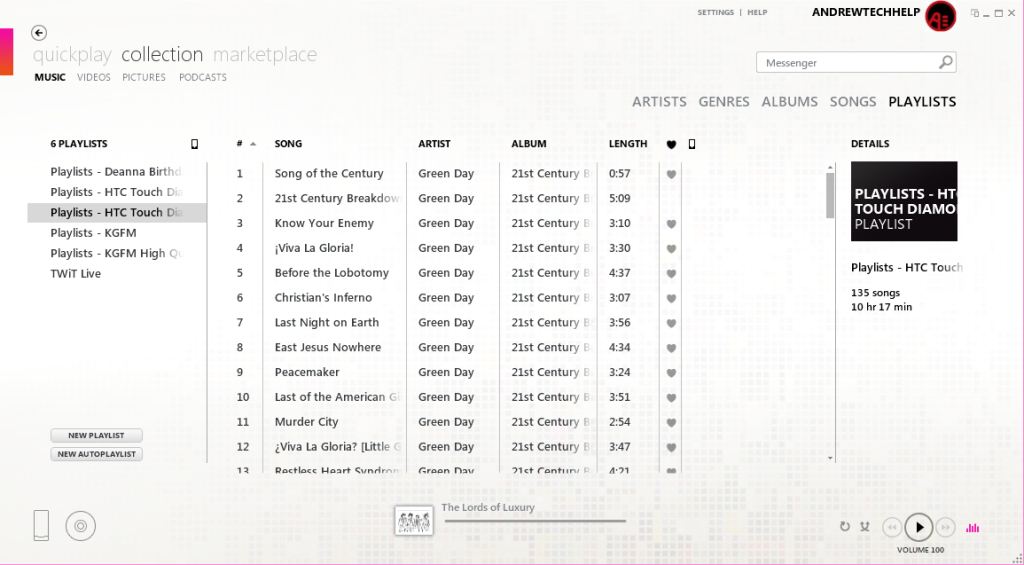Click the now playing album thumbnail
The image size is (1024, 565).
coord(413,521)
